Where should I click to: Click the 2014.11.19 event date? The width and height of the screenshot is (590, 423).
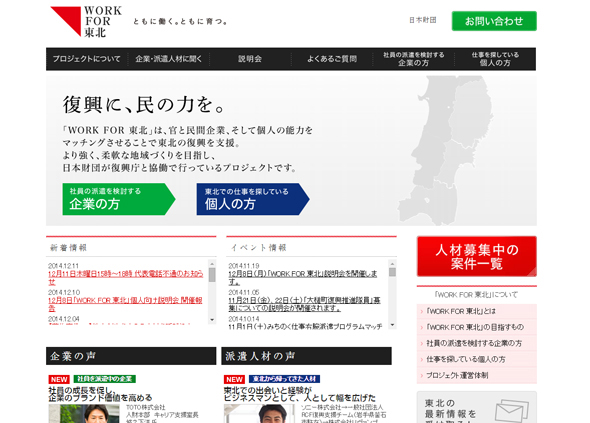243,266
